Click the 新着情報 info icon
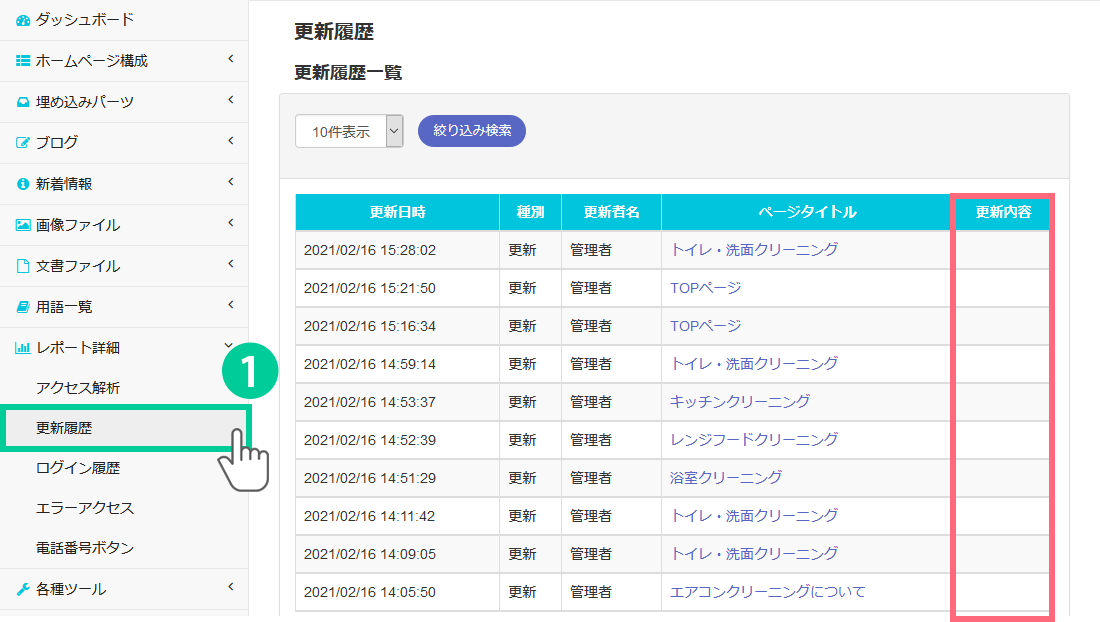This screenshot has height=622, width=1100. tap(23, 184)
